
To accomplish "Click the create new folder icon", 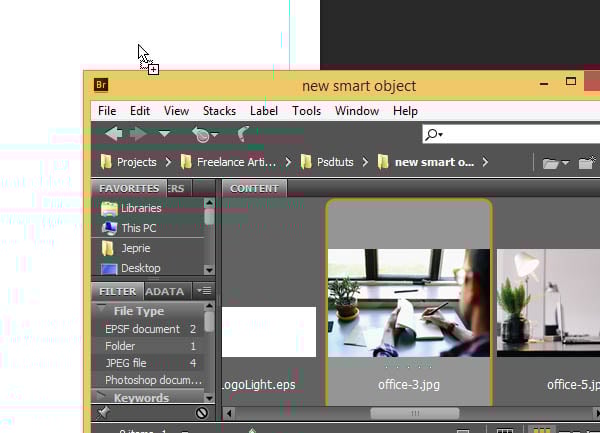I will pos(587,163).
